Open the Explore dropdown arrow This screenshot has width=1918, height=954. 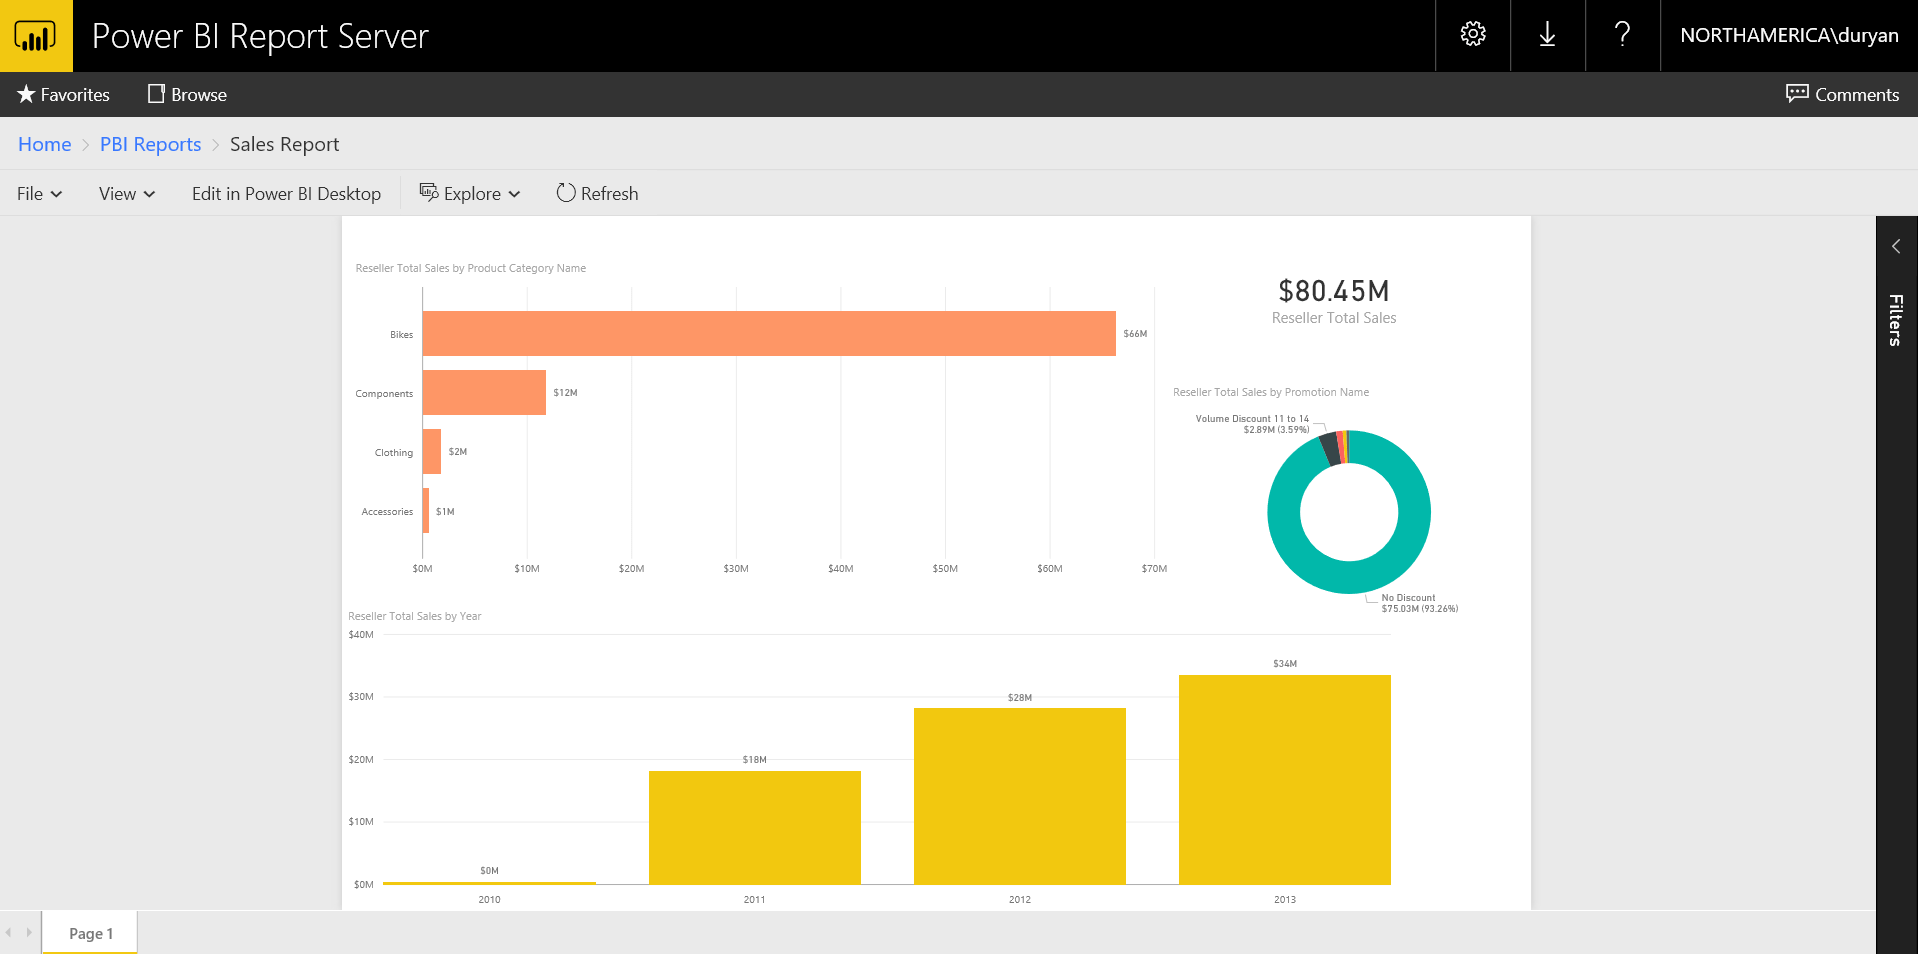[x=514, y=195]
